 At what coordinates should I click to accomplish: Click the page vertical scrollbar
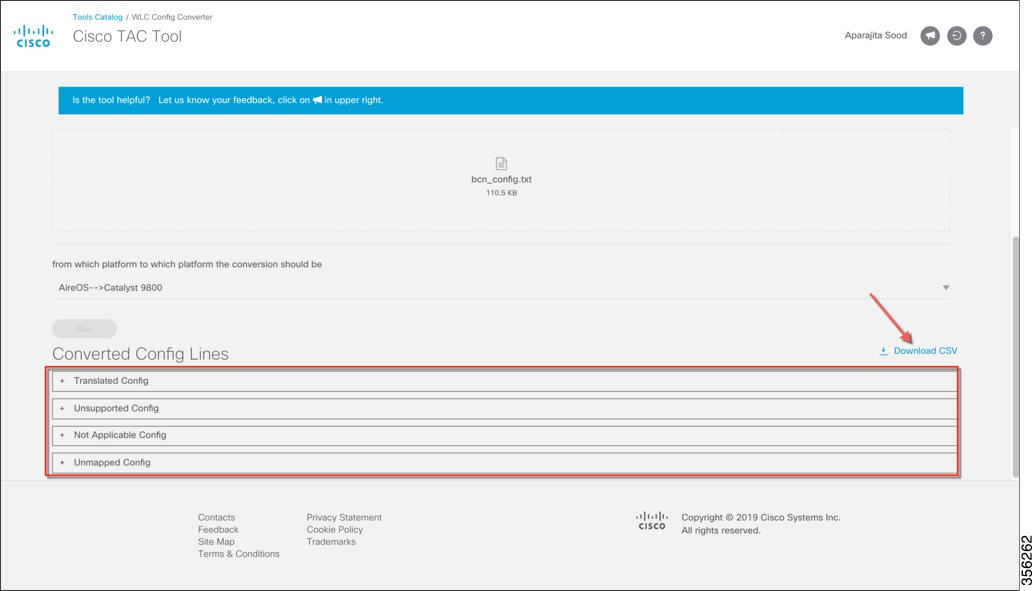[x=1016, y=357]
